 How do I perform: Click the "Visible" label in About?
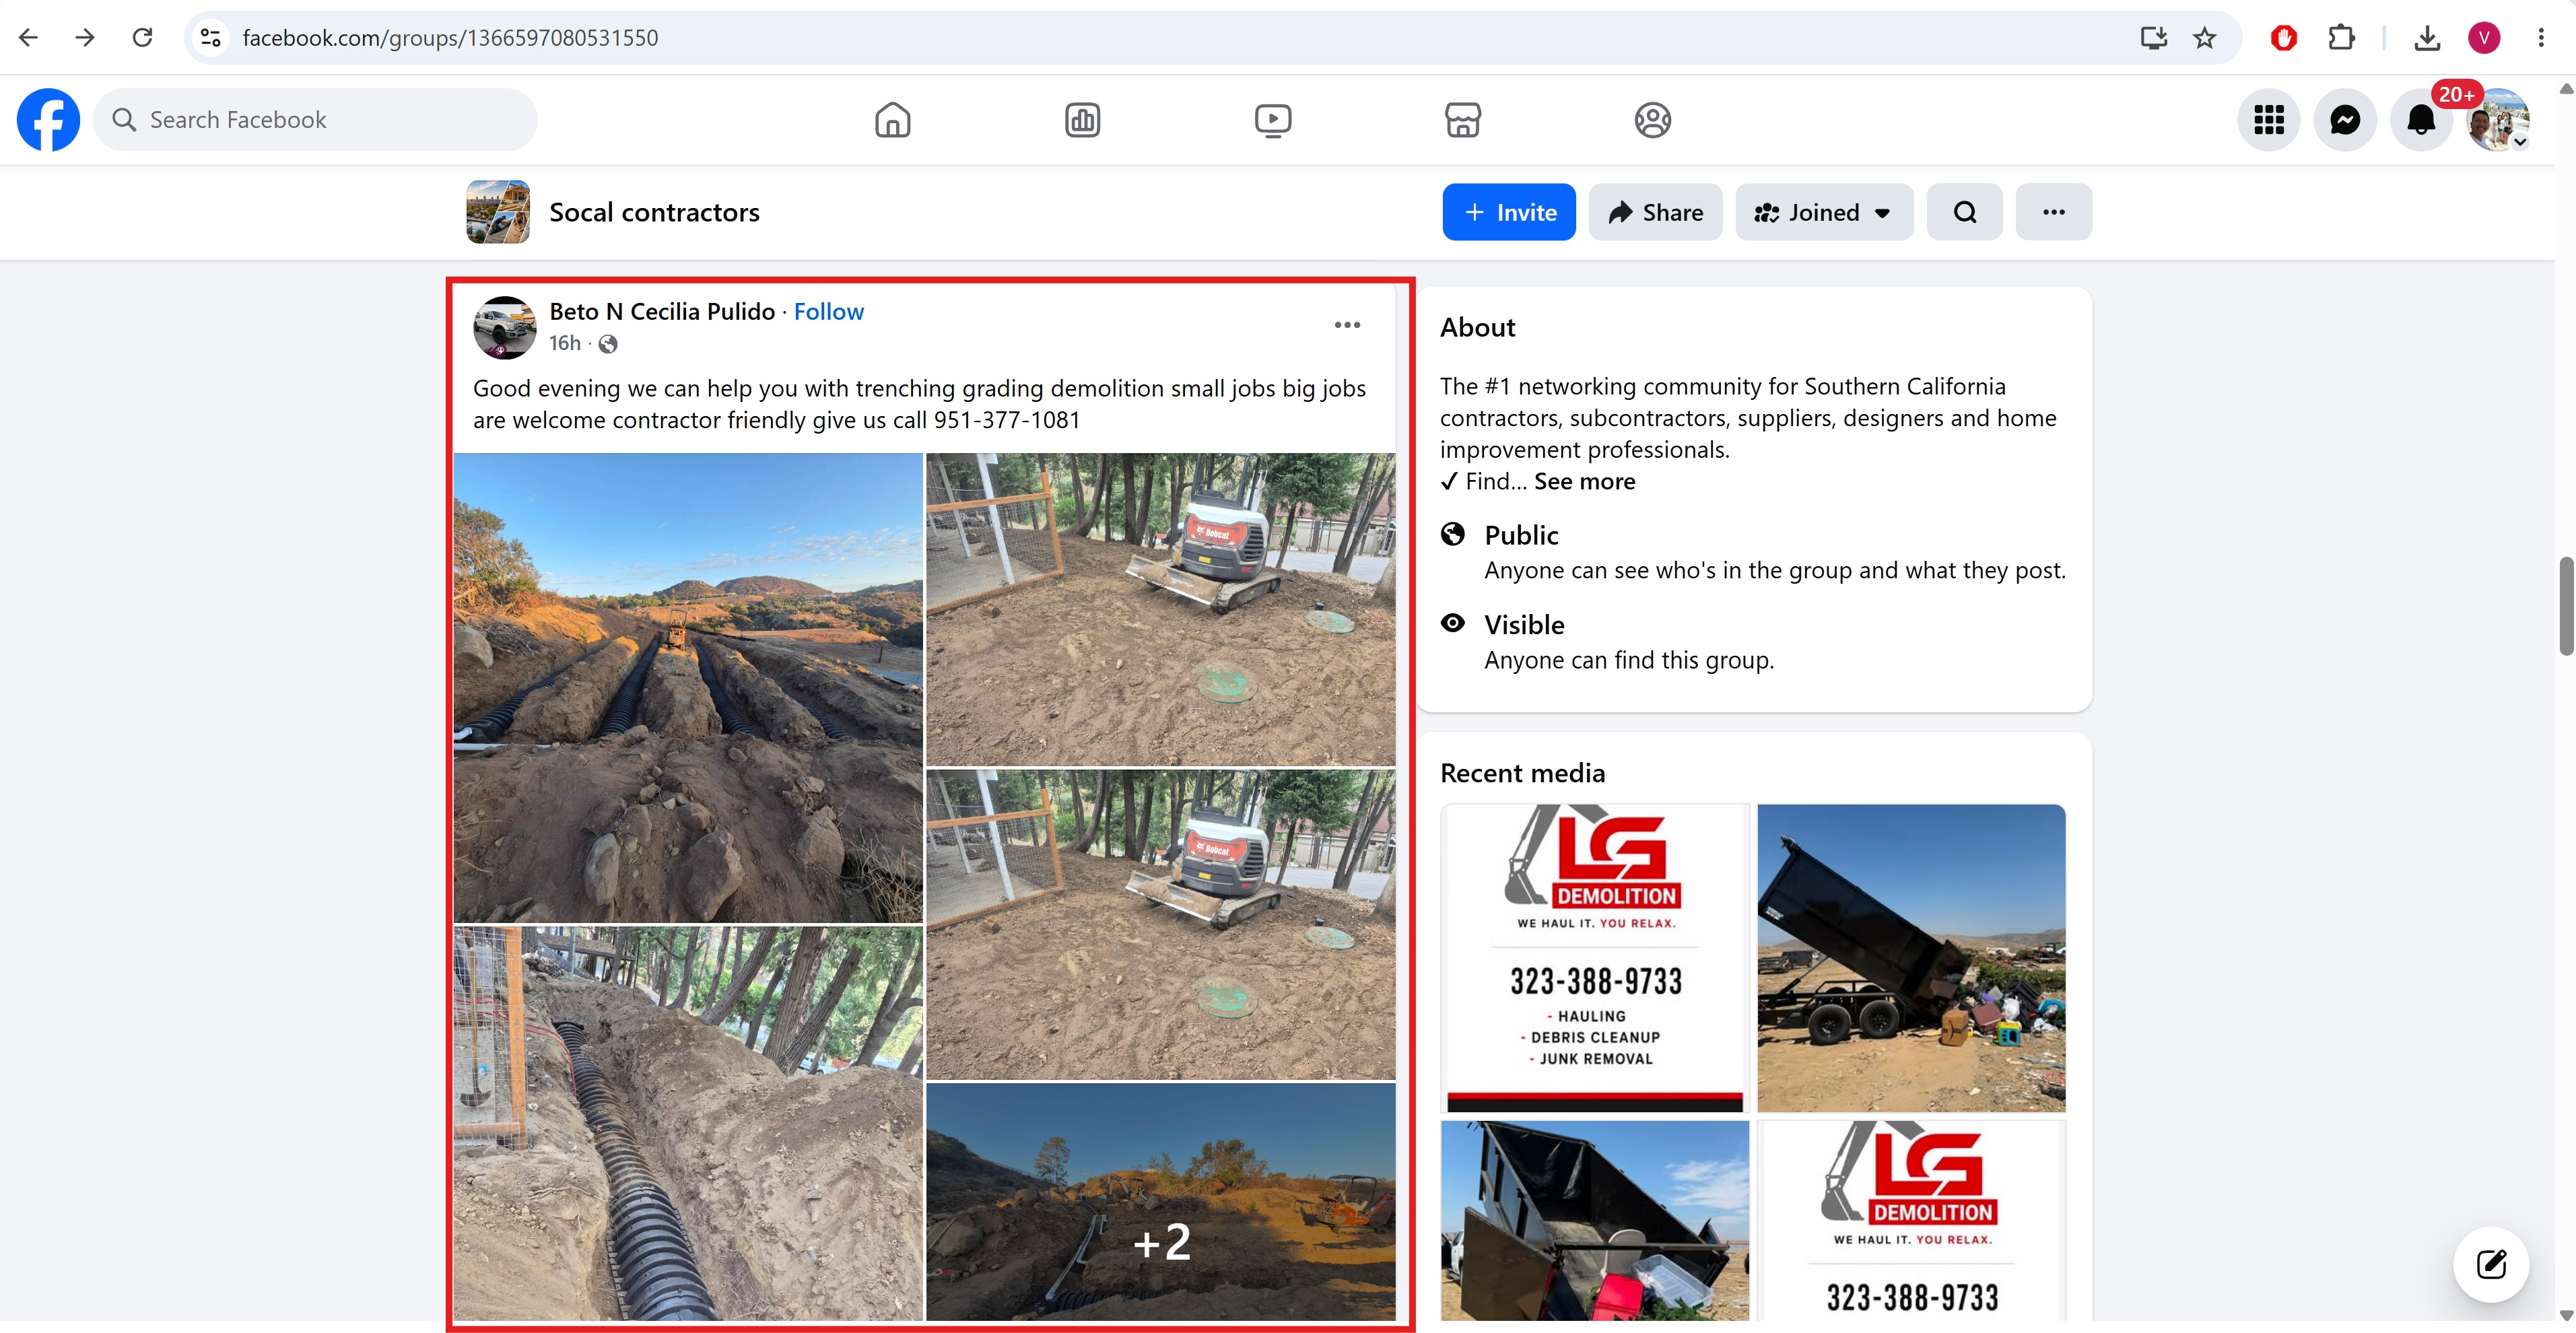(1524, 625)
